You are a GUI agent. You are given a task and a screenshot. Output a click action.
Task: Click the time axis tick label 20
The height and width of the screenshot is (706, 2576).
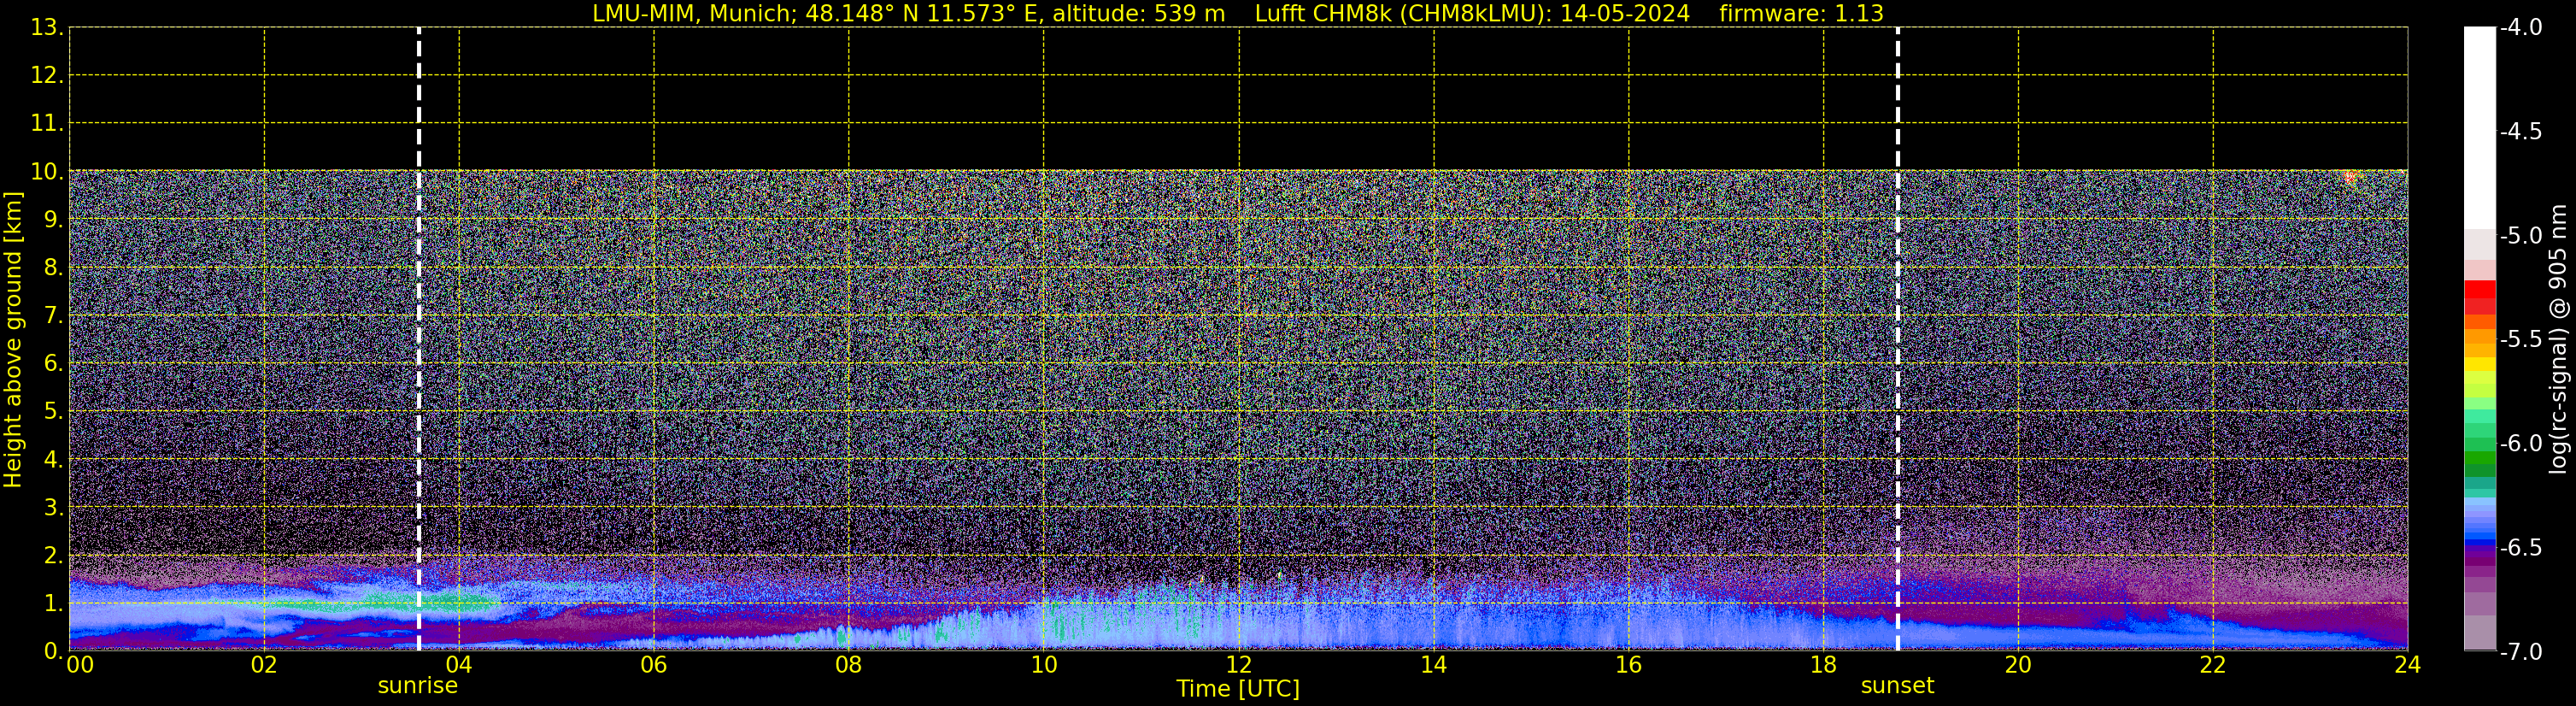[2018, 665]
